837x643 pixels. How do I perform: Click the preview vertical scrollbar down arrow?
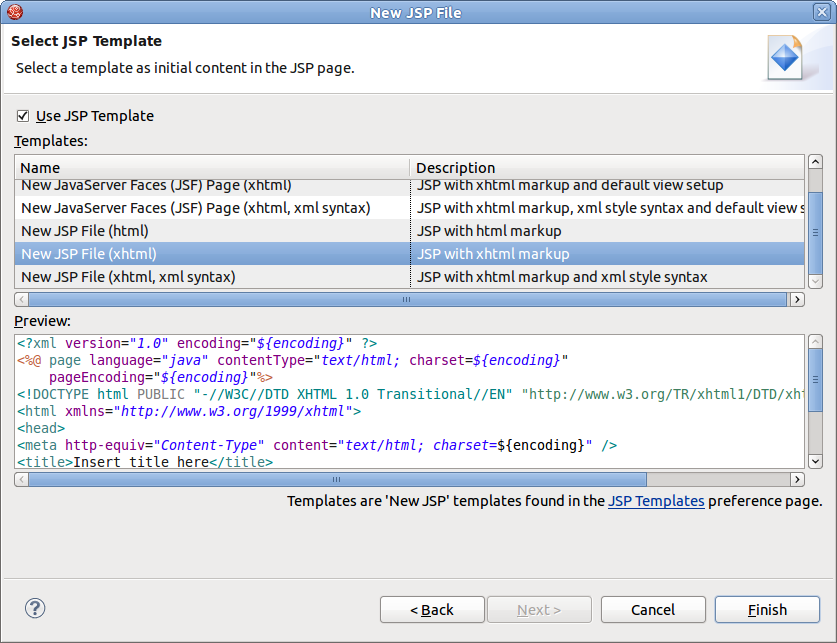[815, 461]
